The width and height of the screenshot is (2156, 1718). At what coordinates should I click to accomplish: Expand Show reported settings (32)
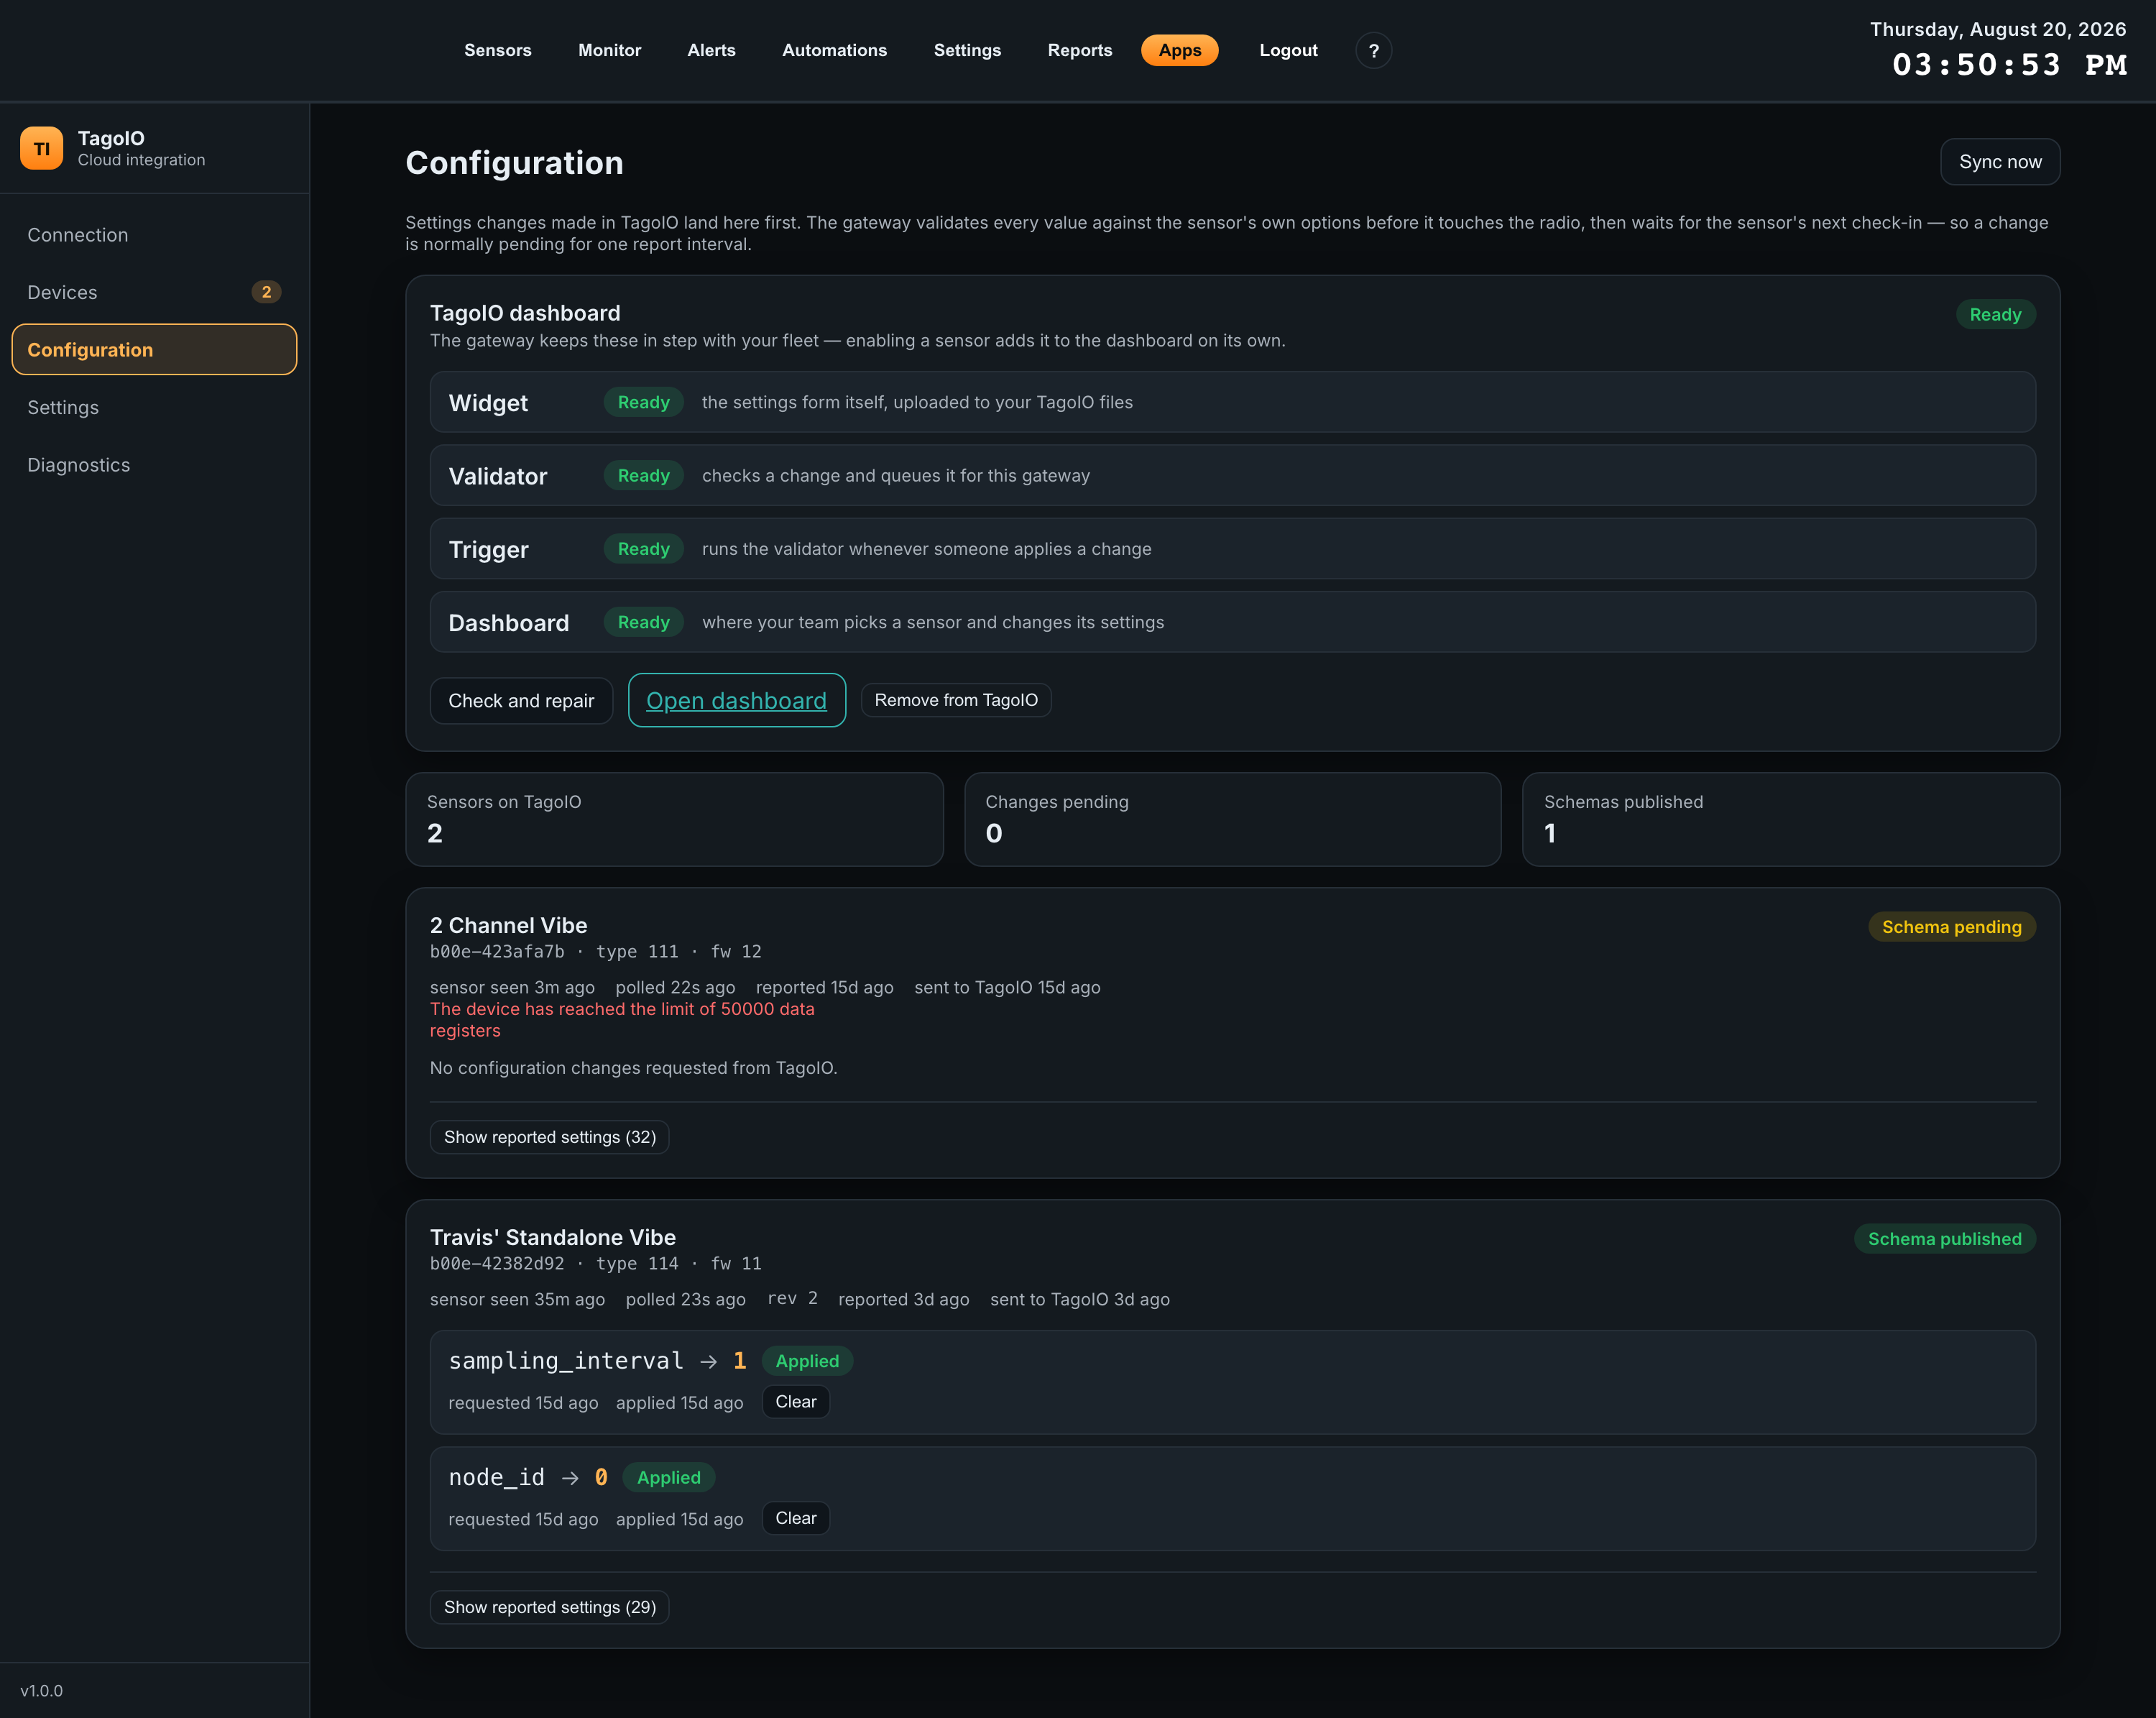[549, 1137]
